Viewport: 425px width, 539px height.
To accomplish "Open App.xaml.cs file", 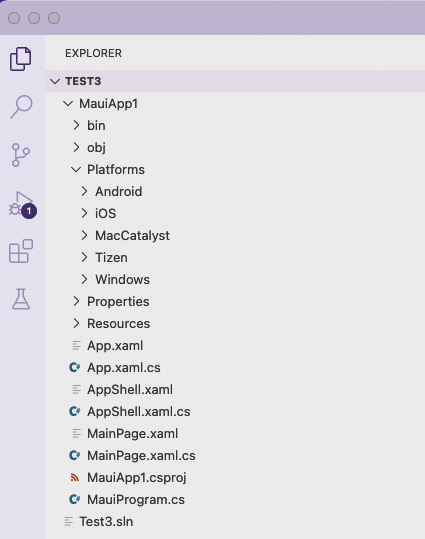I will [235, 367].
